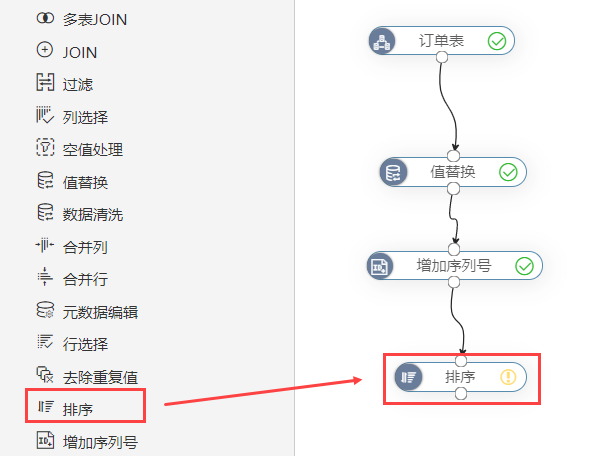The width and height of the screenshot is (598, 456).
Task: Click the 去除重复值 icon
Action: click(x=45, y=375)
